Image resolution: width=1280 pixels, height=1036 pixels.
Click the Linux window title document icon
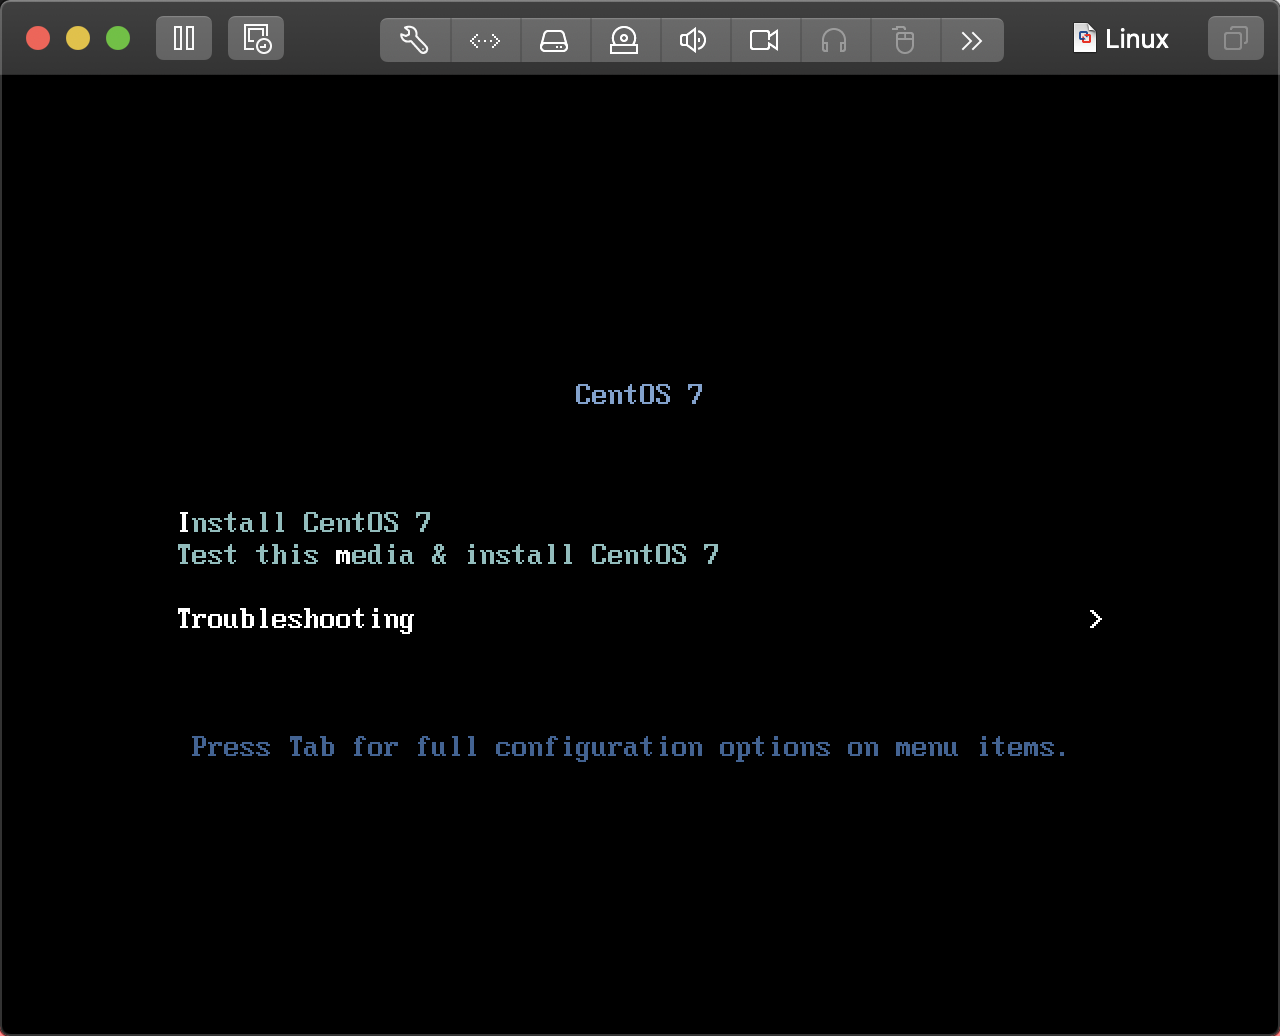[x=1084, y=39]
